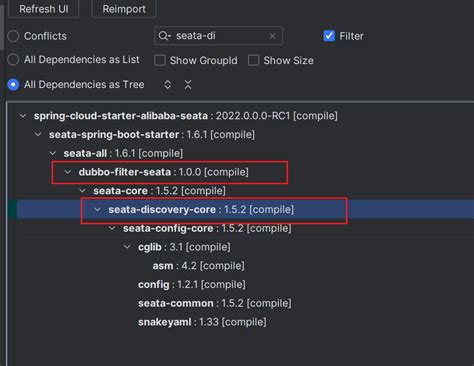Screen dimensions: 474x366
Task: Select All Dependencies as List option
Action: point(13,60)
